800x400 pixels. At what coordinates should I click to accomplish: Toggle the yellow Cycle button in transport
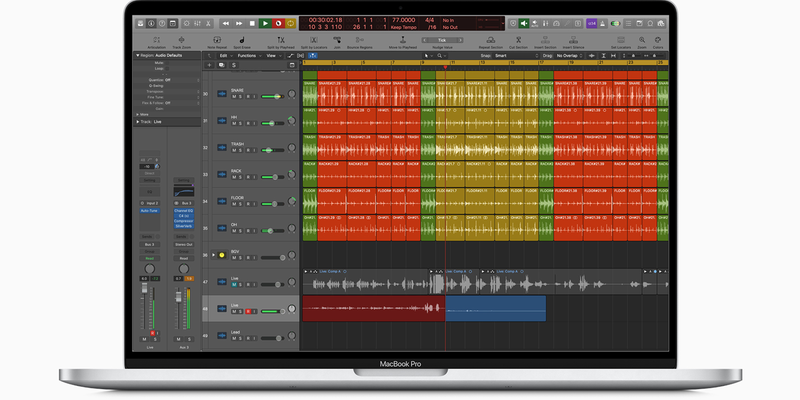click(290, 22)
